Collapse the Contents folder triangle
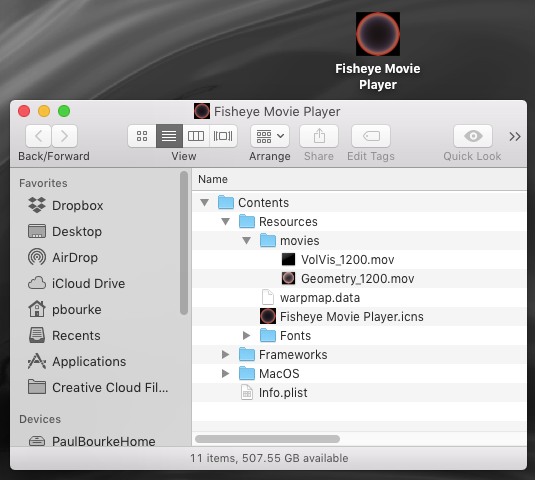 pyautogui.click(x=205, y=203)
